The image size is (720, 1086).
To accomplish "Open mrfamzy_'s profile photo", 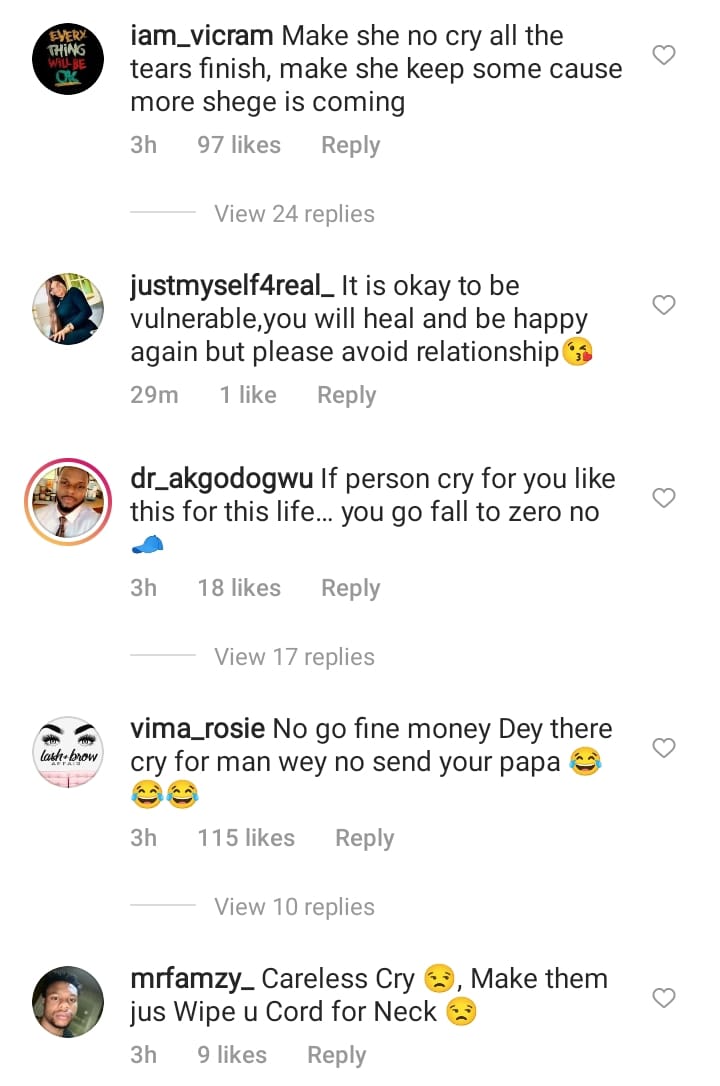I will click(x=68, y=1002).
